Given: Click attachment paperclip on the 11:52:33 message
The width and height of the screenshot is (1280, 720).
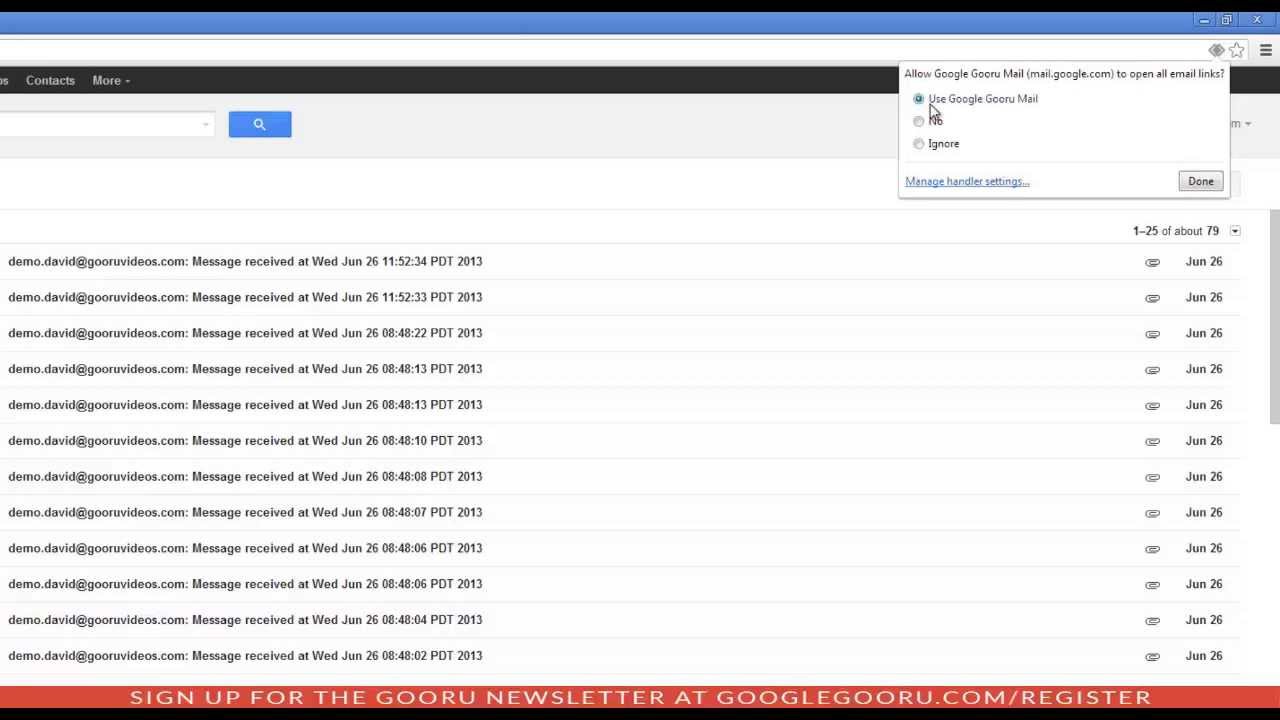Looking at the screenshot, I should coord(1152,298).
